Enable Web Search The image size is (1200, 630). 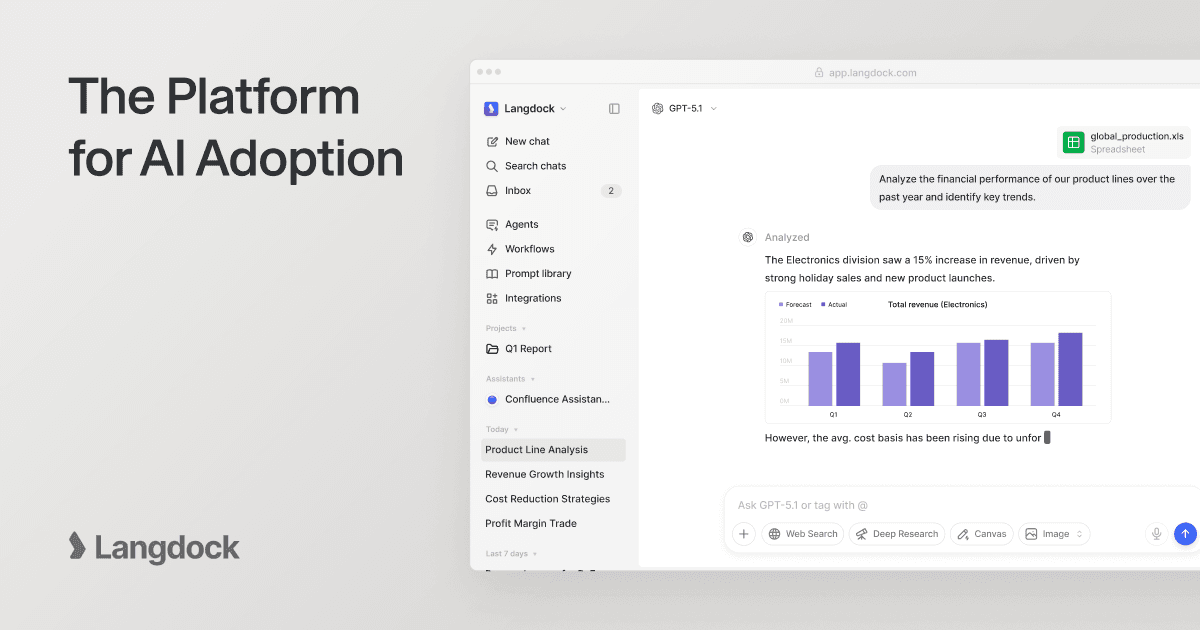point(803,534)
